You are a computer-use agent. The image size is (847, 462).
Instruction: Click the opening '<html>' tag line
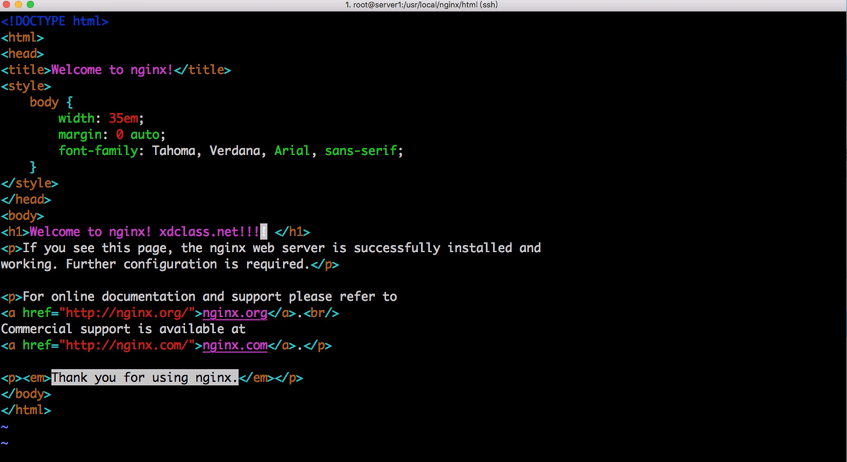(22, 37)
